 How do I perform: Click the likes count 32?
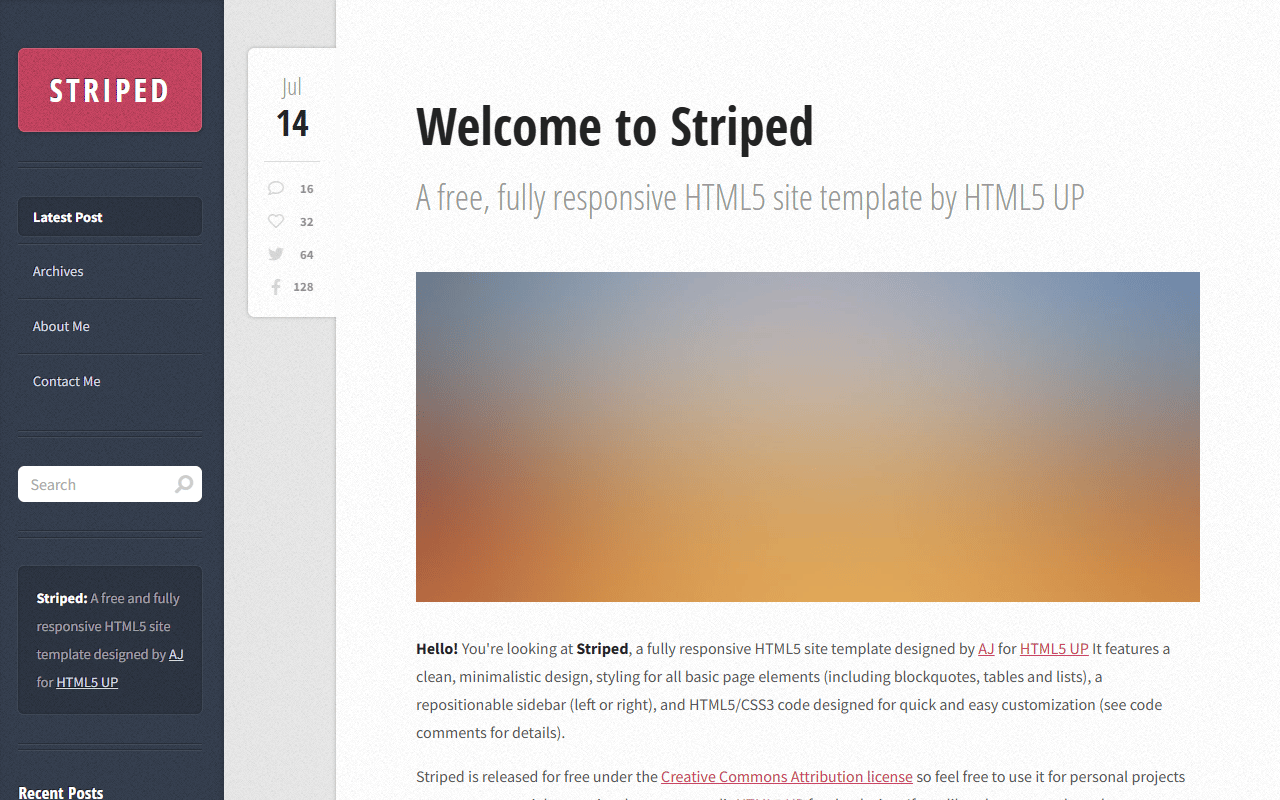click(x=307, y=222)
